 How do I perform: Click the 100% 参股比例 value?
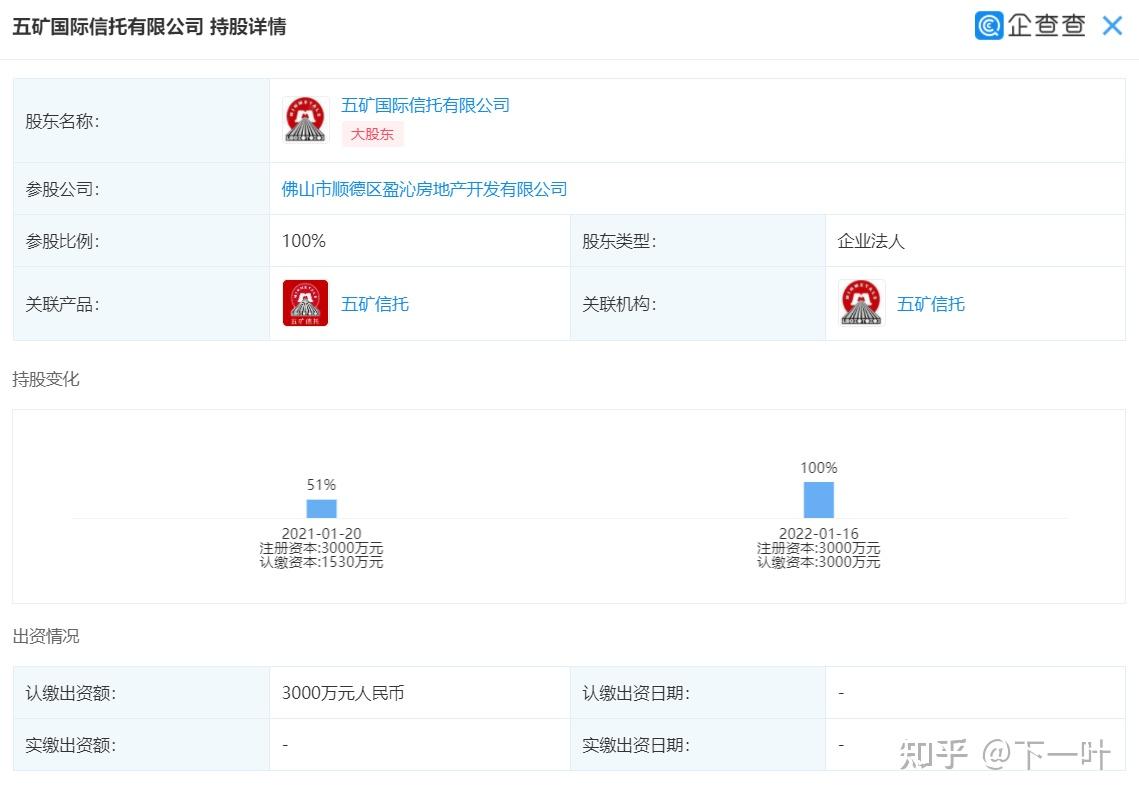click(304, 240)
